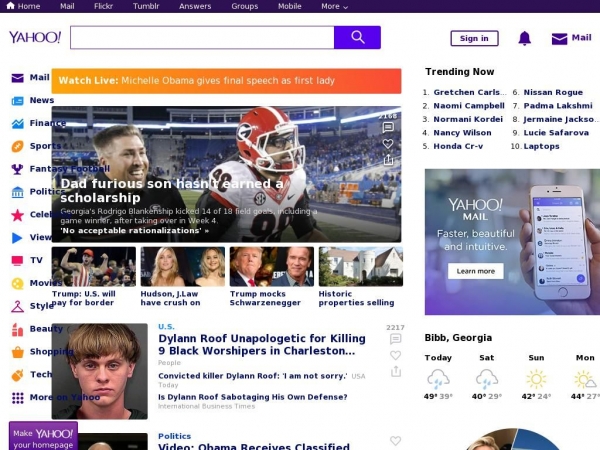Open trending topic Laptops
600x450 pixels.
pos(541,146)
